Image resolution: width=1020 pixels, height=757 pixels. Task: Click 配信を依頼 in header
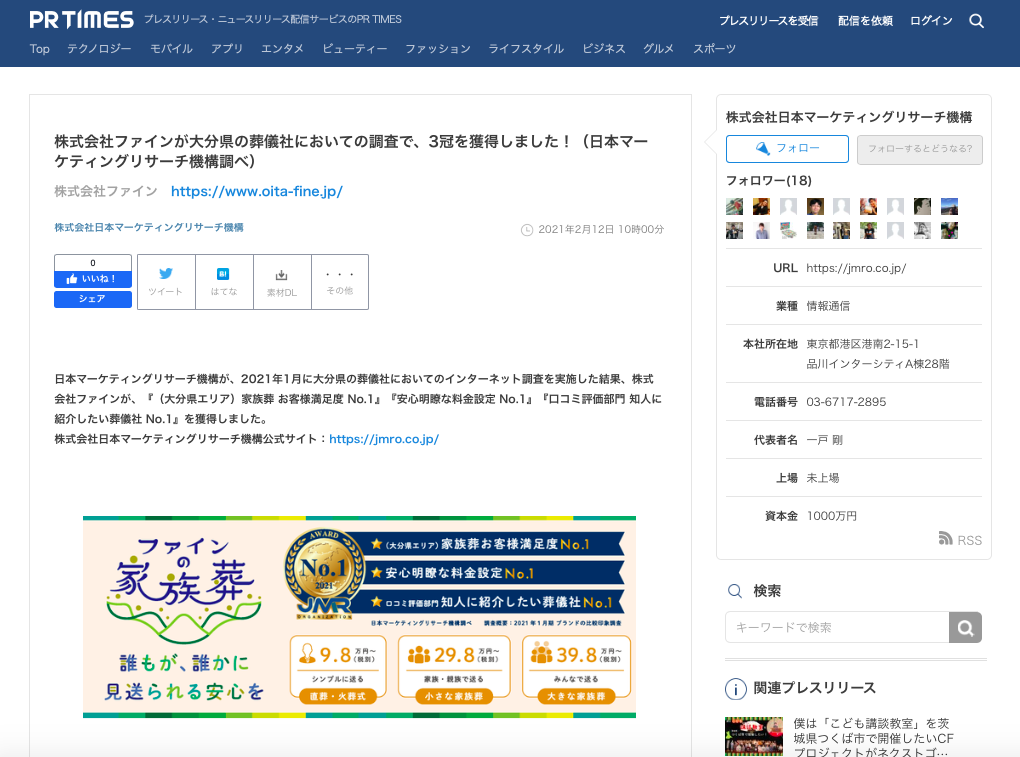(x=865, y=21)
